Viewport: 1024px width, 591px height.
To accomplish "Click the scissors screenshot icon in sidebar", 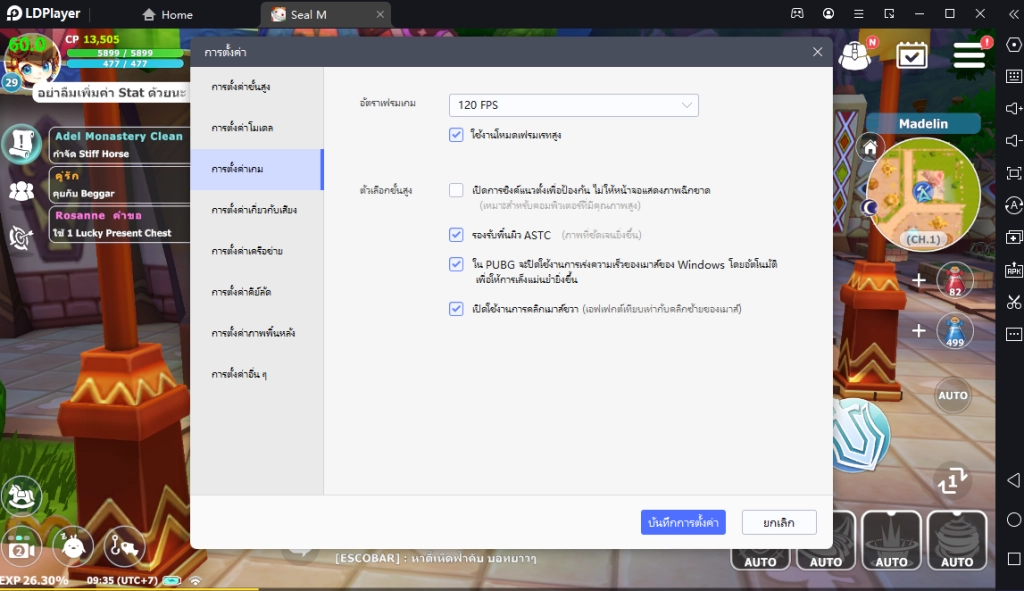I will [x=1014, y=302].
